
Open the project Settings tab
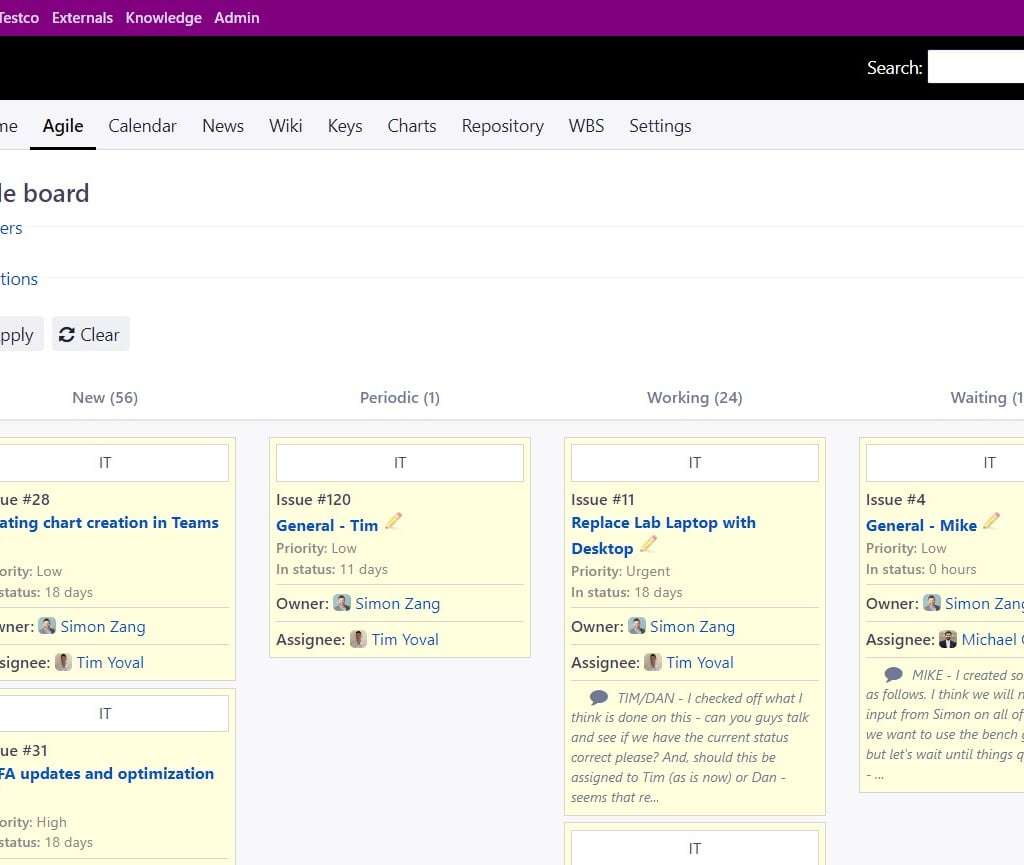(660, 126)
